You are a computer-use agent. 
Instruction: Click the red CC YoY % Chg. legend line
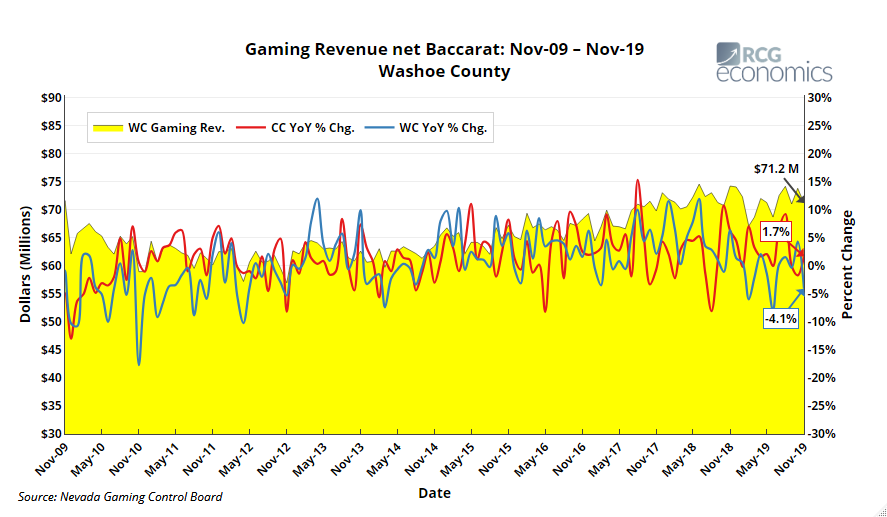(x=251, y=128)
